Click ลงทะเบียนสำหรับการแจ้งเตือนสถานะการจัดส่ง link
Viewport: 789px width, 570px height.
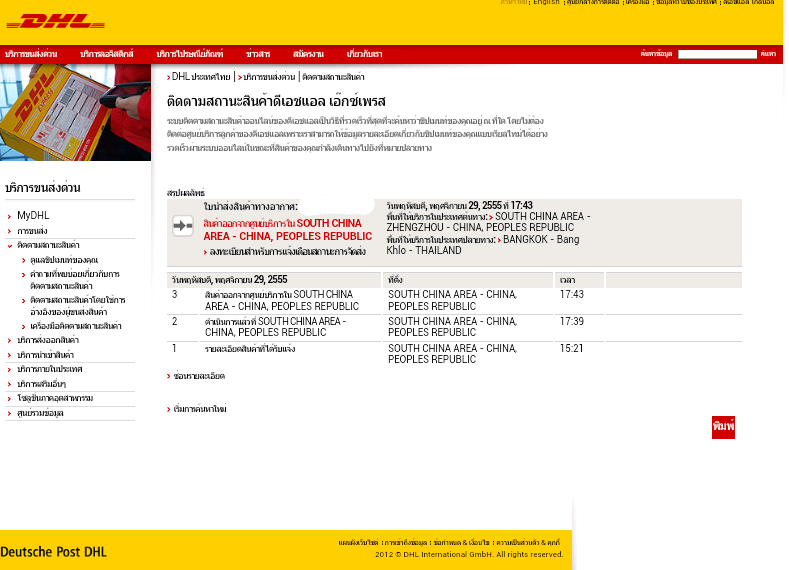point(287,252)
